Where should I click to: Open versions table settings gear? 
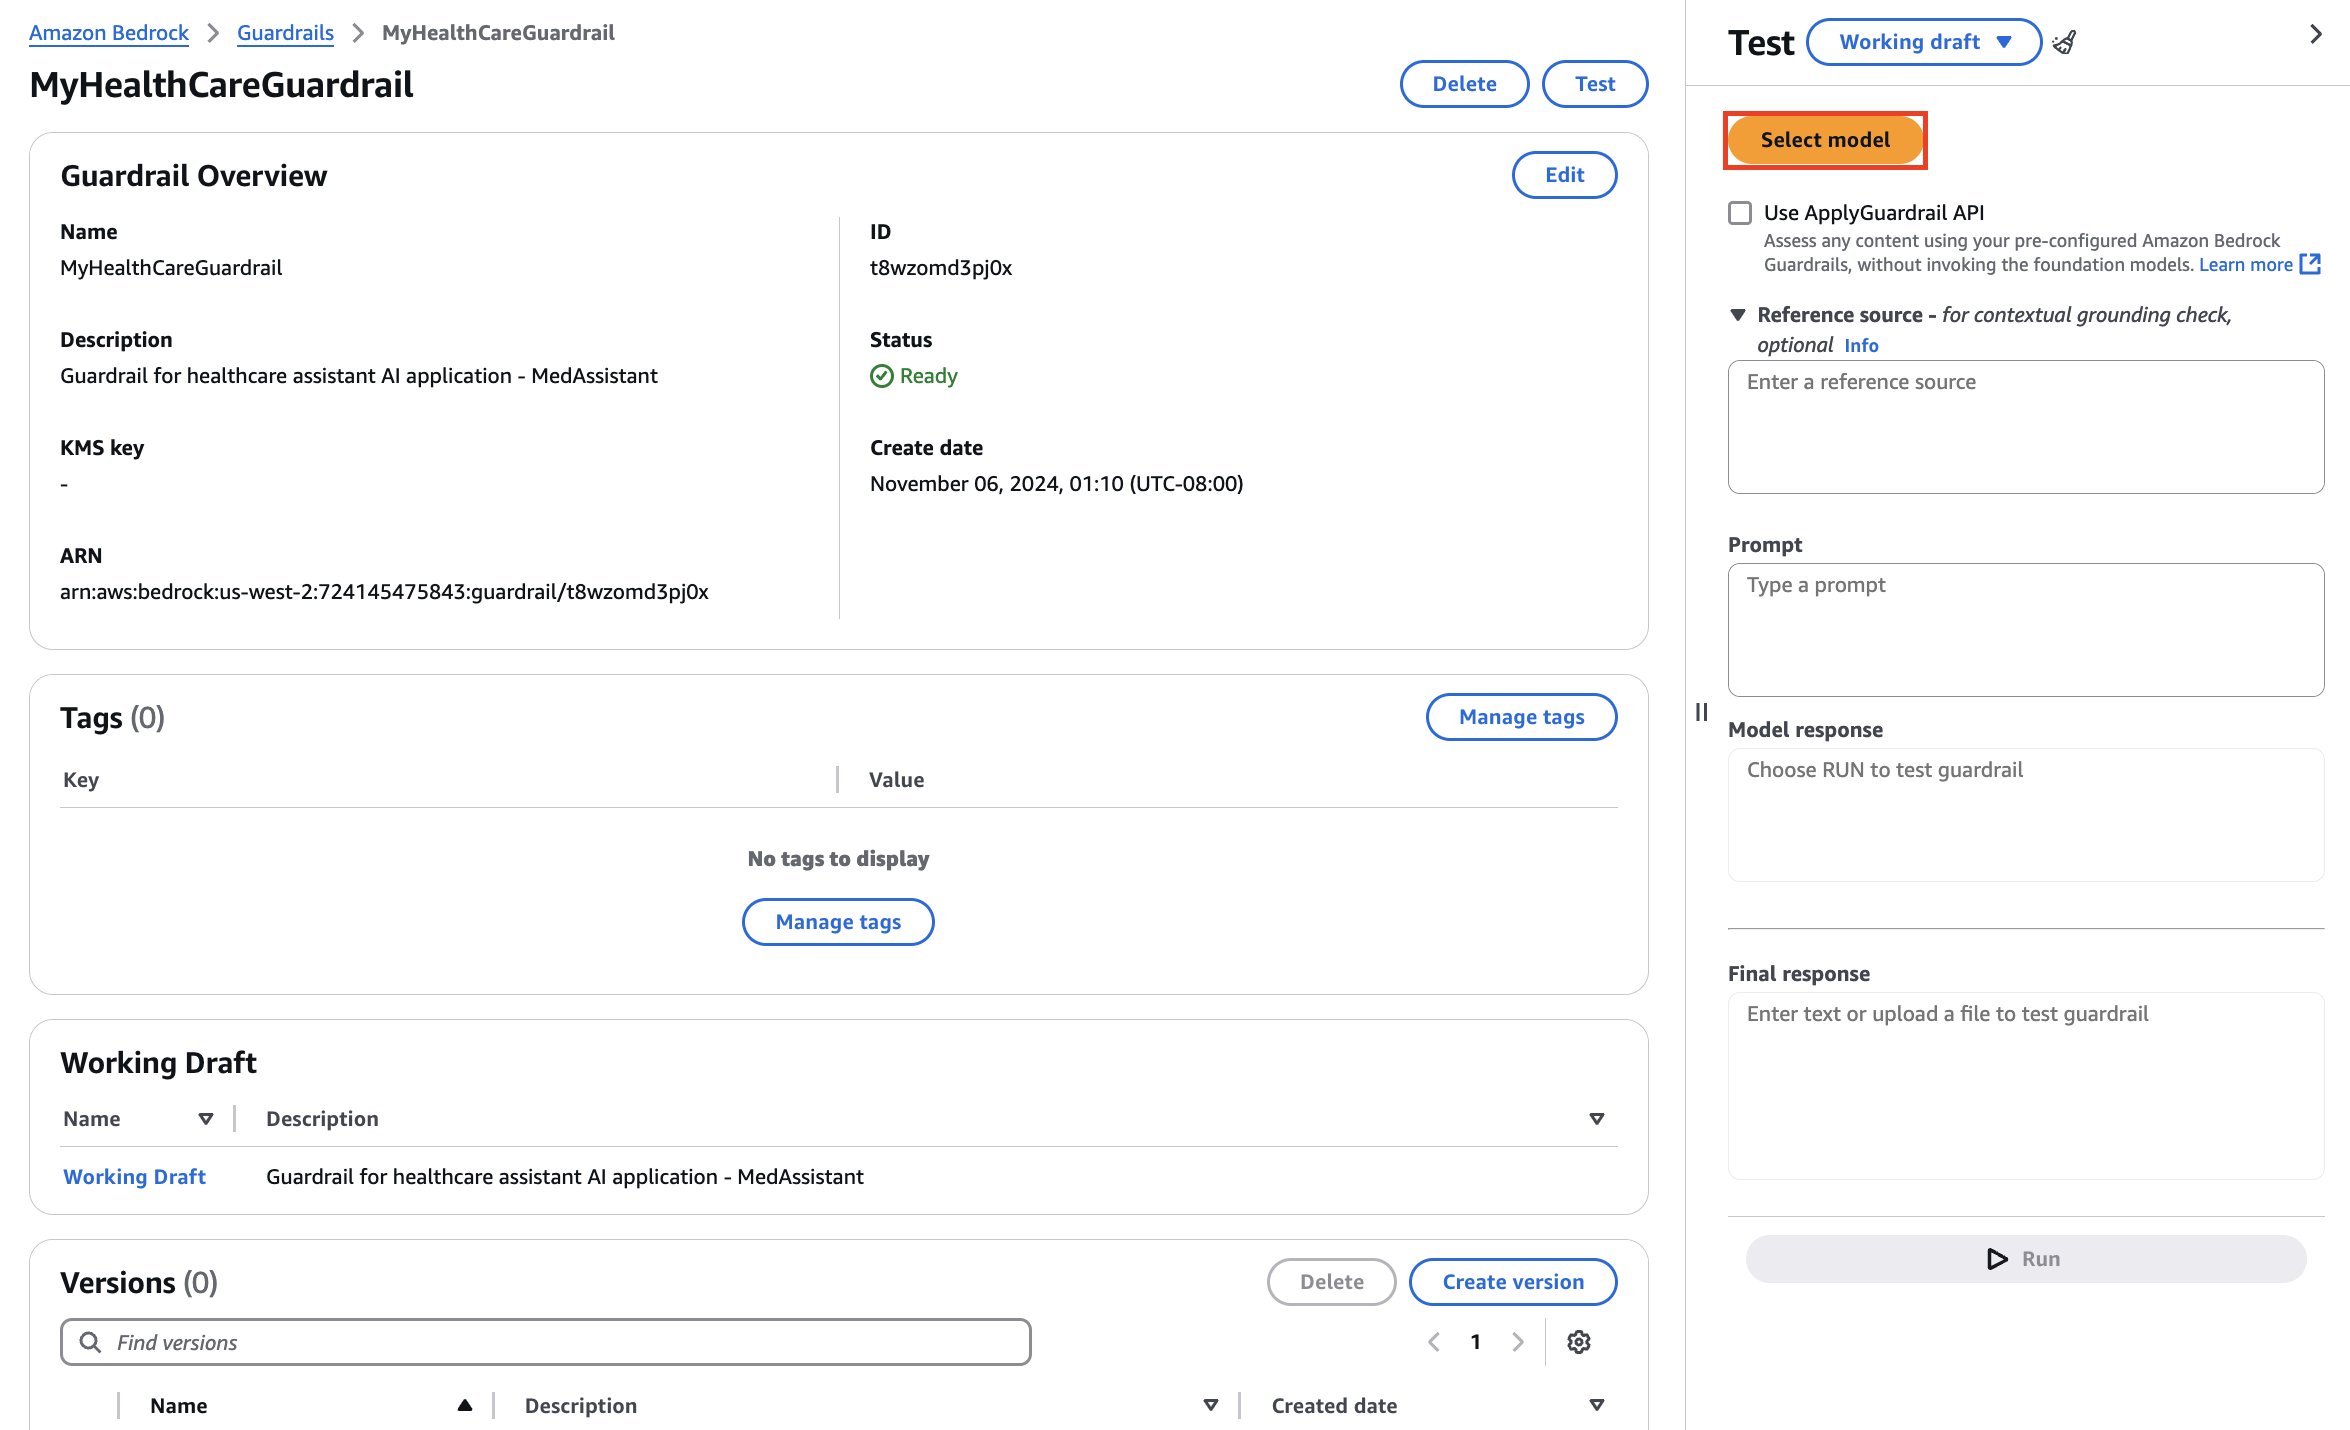coord(1579,1342)
